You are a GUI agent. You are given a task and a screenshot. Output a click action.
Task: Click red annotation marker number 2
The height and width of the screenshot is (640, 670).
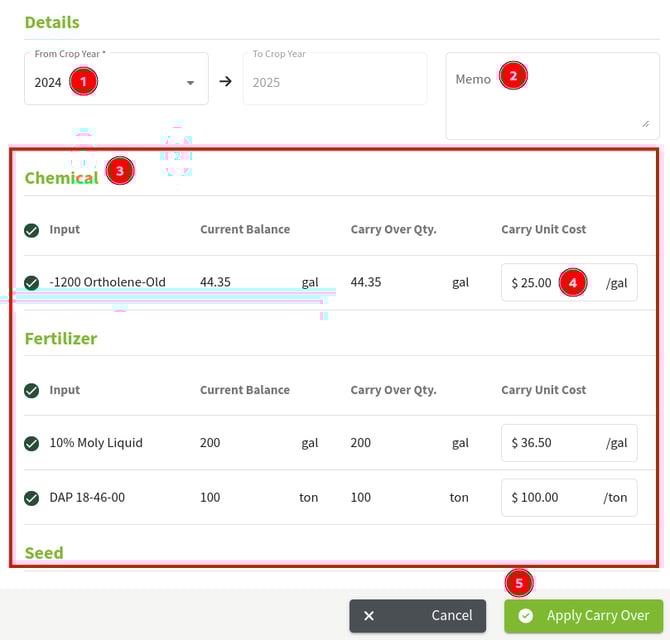tap(513, 76)
